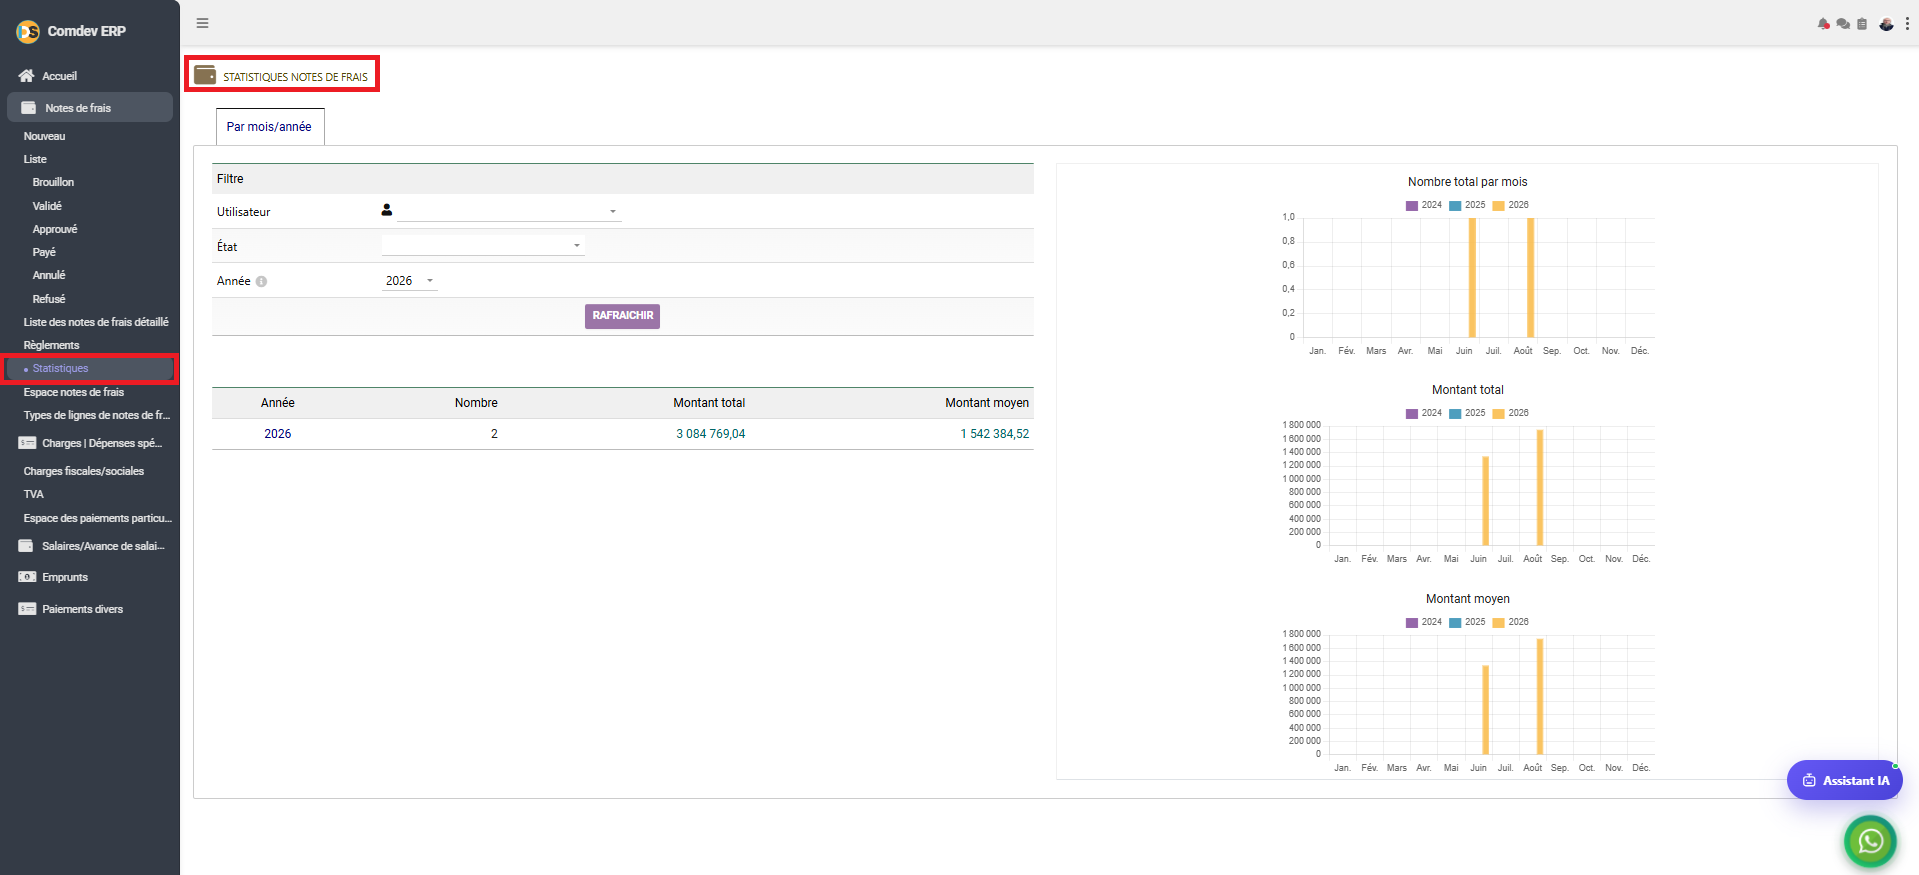
Task: Open the Assistant IA button
Action: click(1844, 780)
